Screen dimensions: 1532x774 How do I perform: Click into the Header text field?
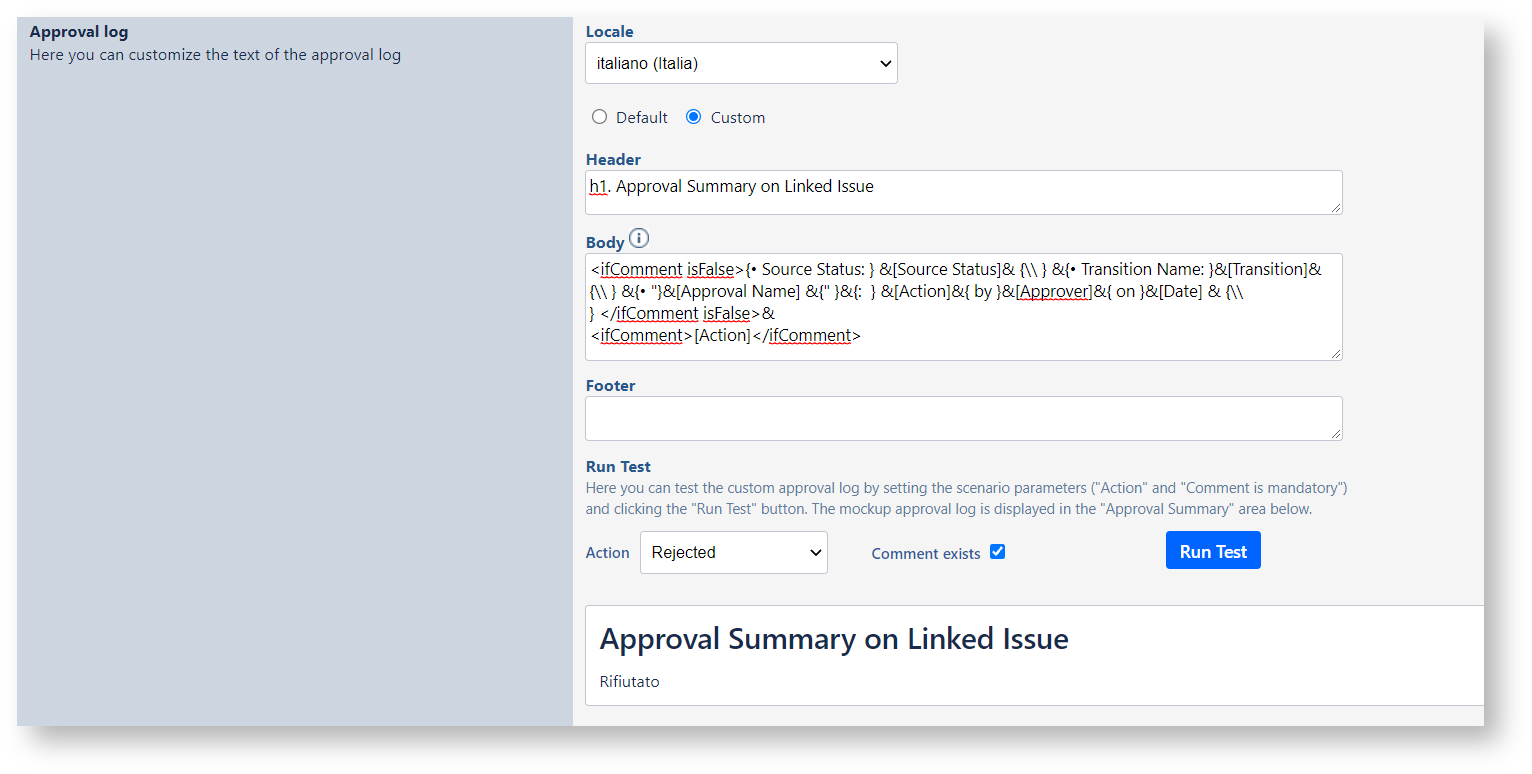[962, 192]
